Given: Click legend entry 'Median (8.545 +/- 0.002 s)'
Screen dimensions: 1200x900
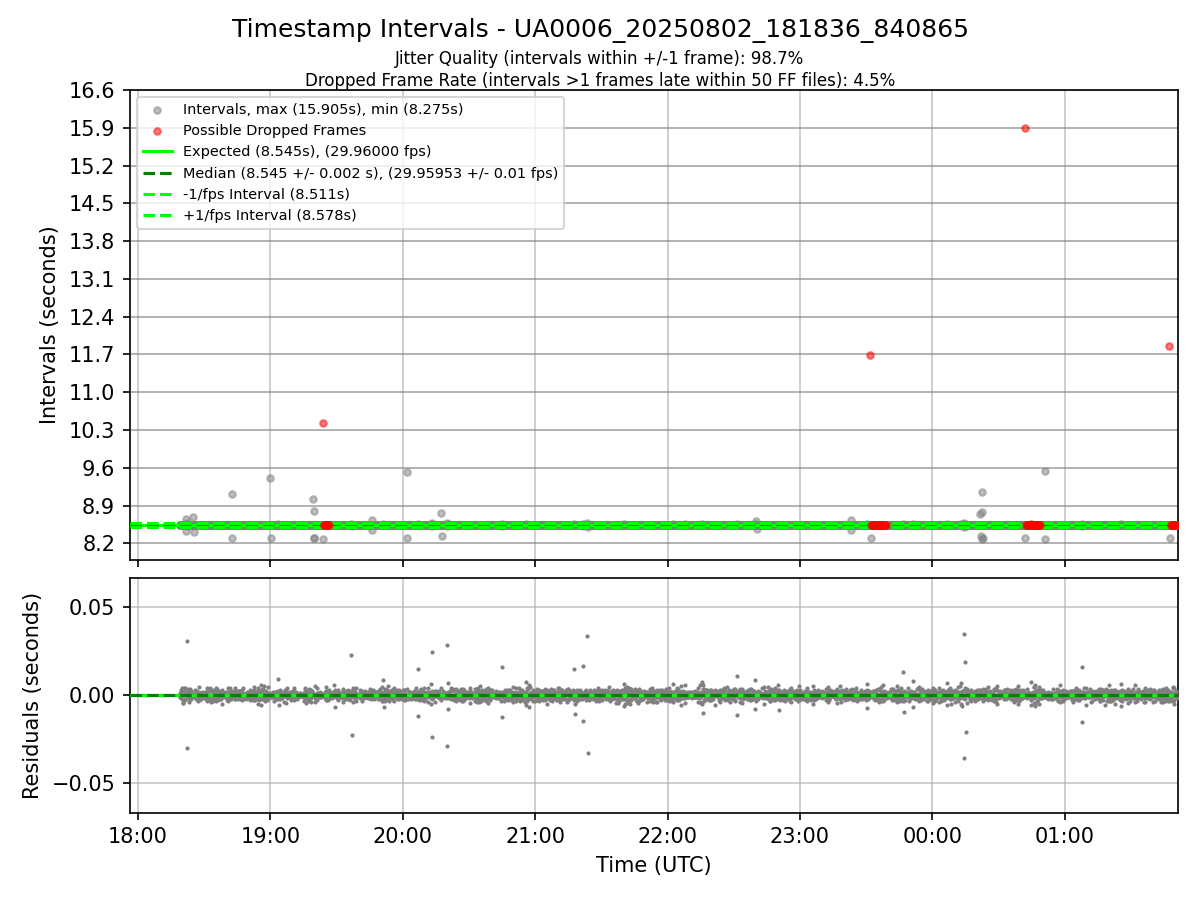Looking at the screenshot, I should (x=370, y=173).
